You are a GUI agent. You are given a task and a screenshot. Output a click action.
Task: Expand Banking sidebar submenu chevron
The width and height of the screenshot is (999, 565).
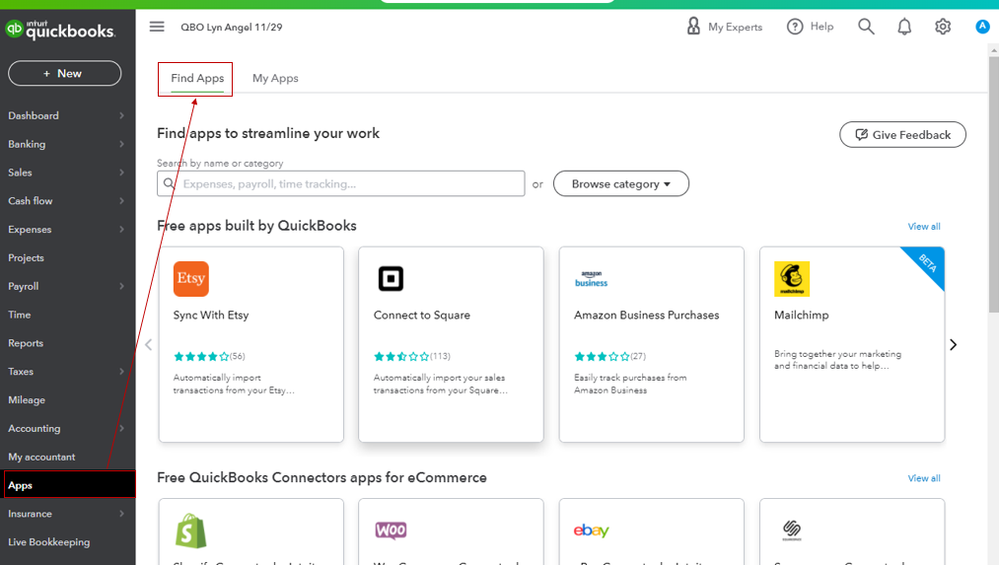[121, 144]
